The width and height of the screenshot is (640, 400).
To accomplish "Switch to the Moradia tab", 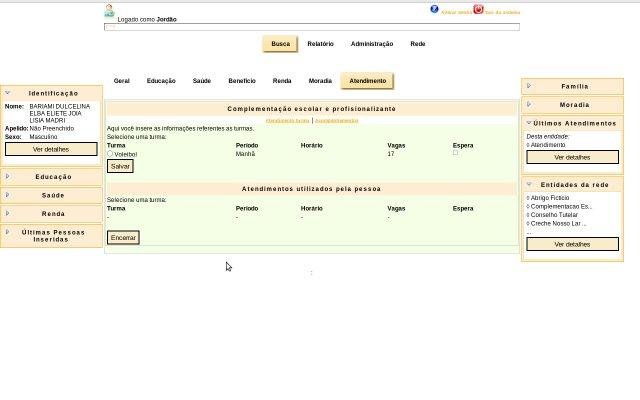I will tap(320, 81).
